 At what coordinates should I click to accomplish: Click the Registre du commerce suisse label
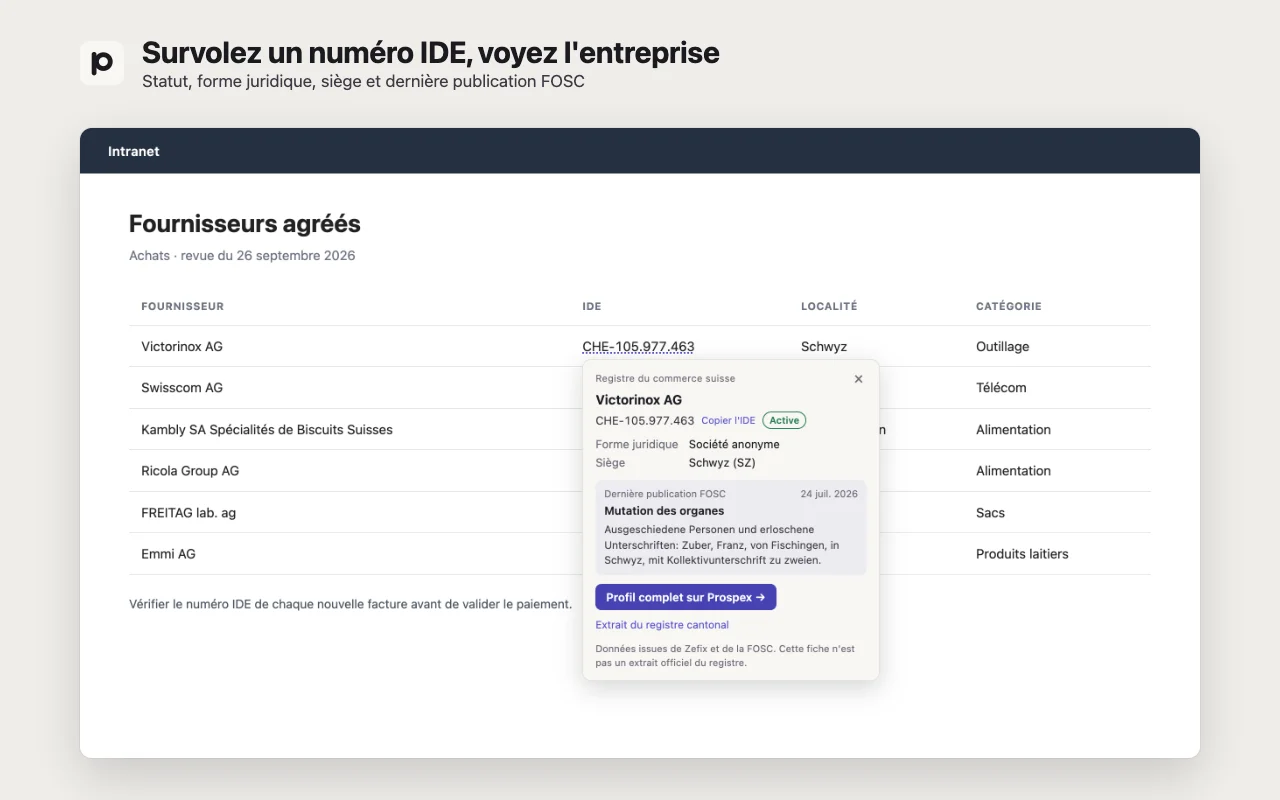[x=665, y=379]
